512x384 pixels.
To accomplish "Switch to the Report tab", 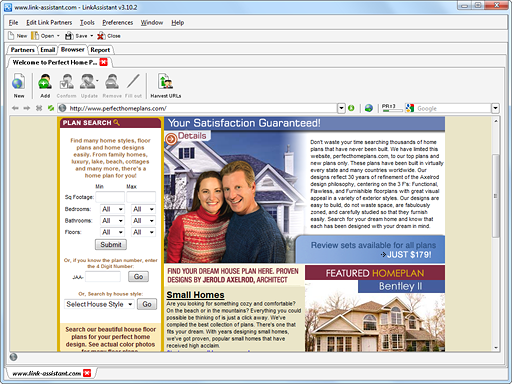I will (100, 50).
